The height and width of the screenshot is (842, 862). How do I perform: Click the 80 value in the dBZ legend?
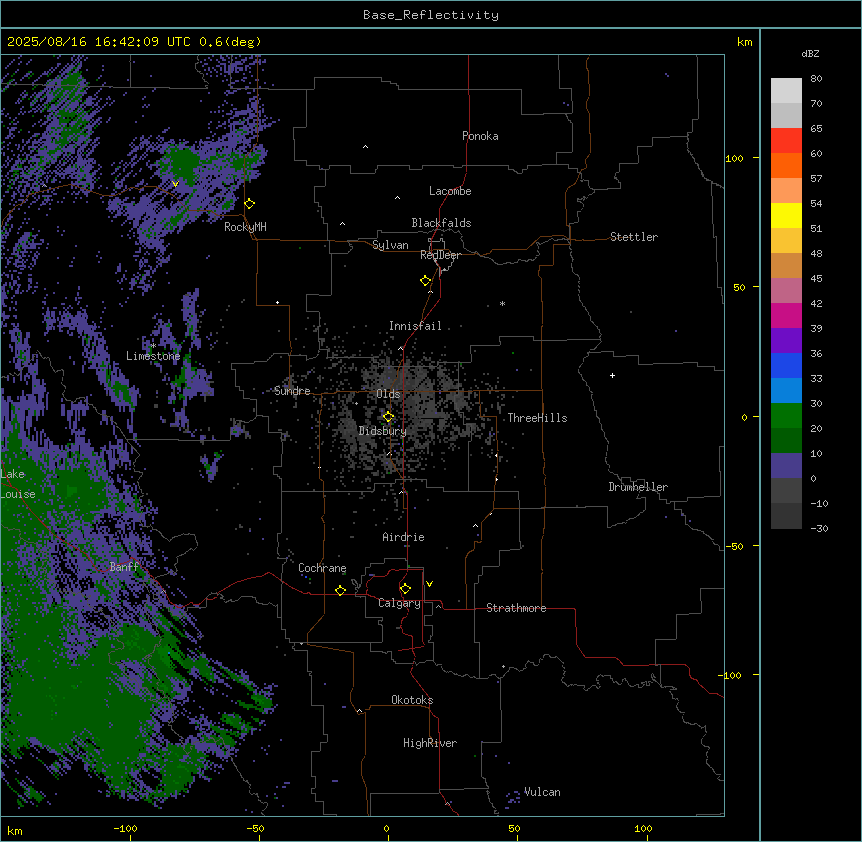point(816,79)
